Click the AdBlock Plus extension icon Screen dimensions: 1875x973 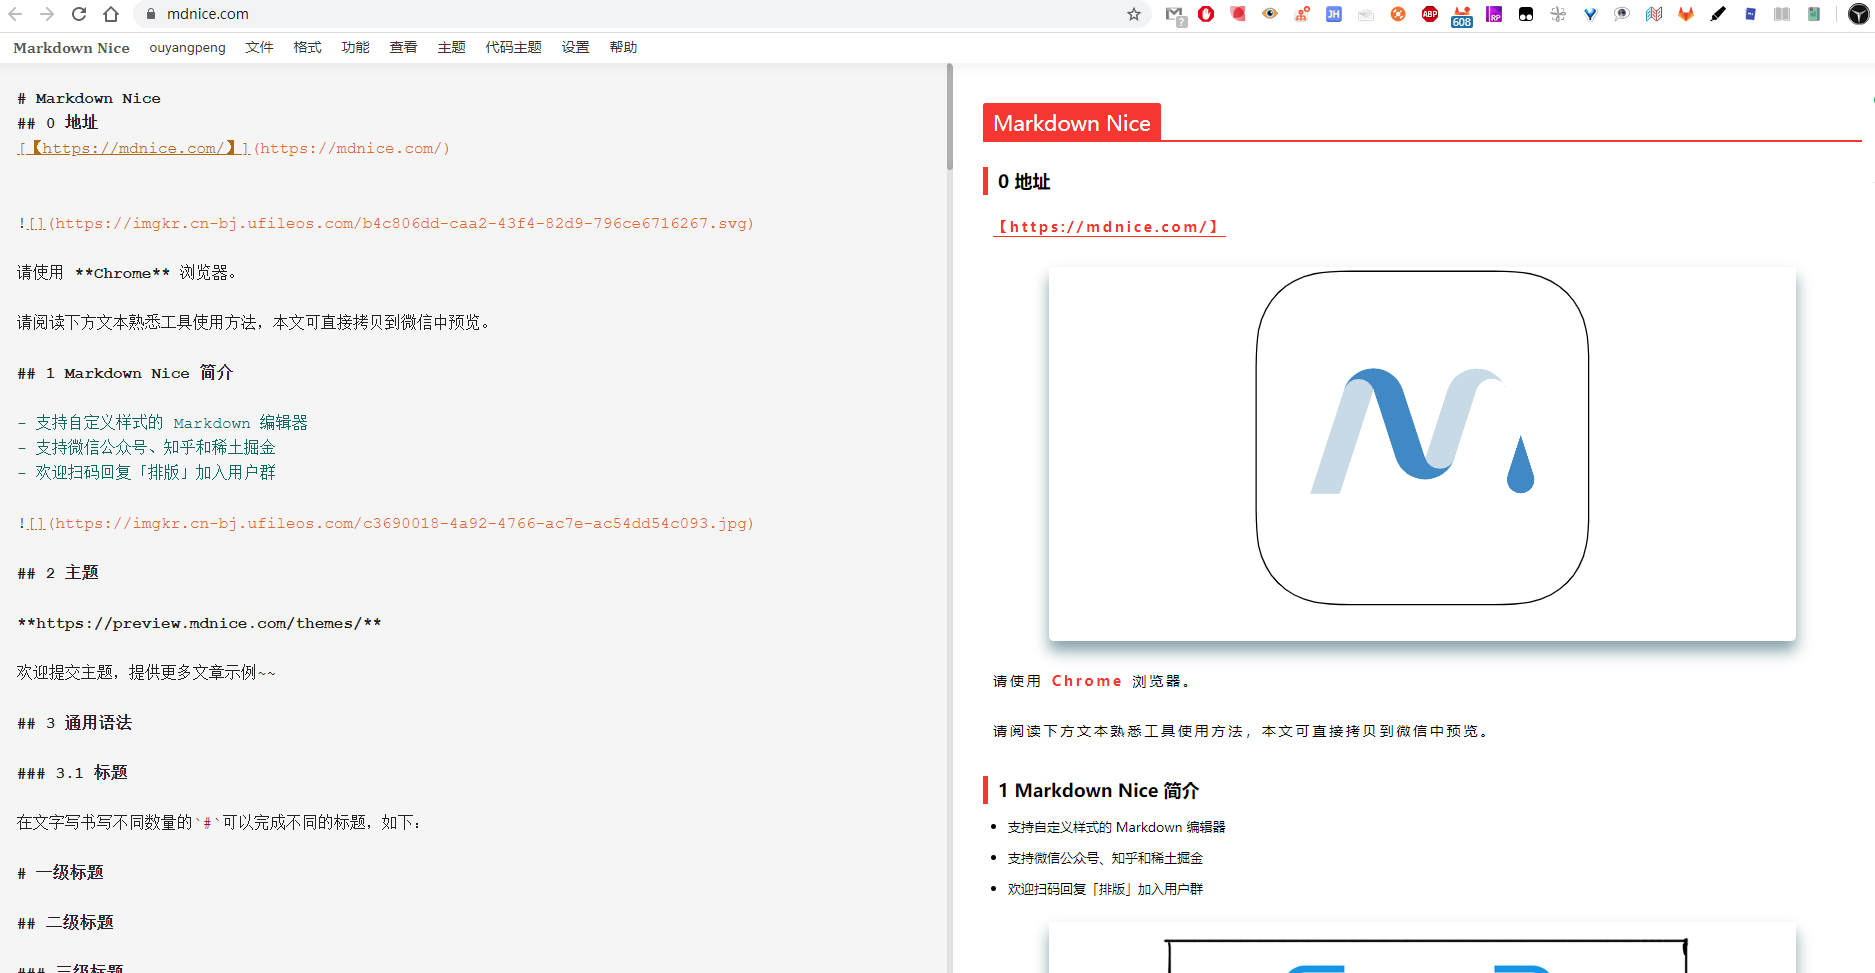[1429, 14]
